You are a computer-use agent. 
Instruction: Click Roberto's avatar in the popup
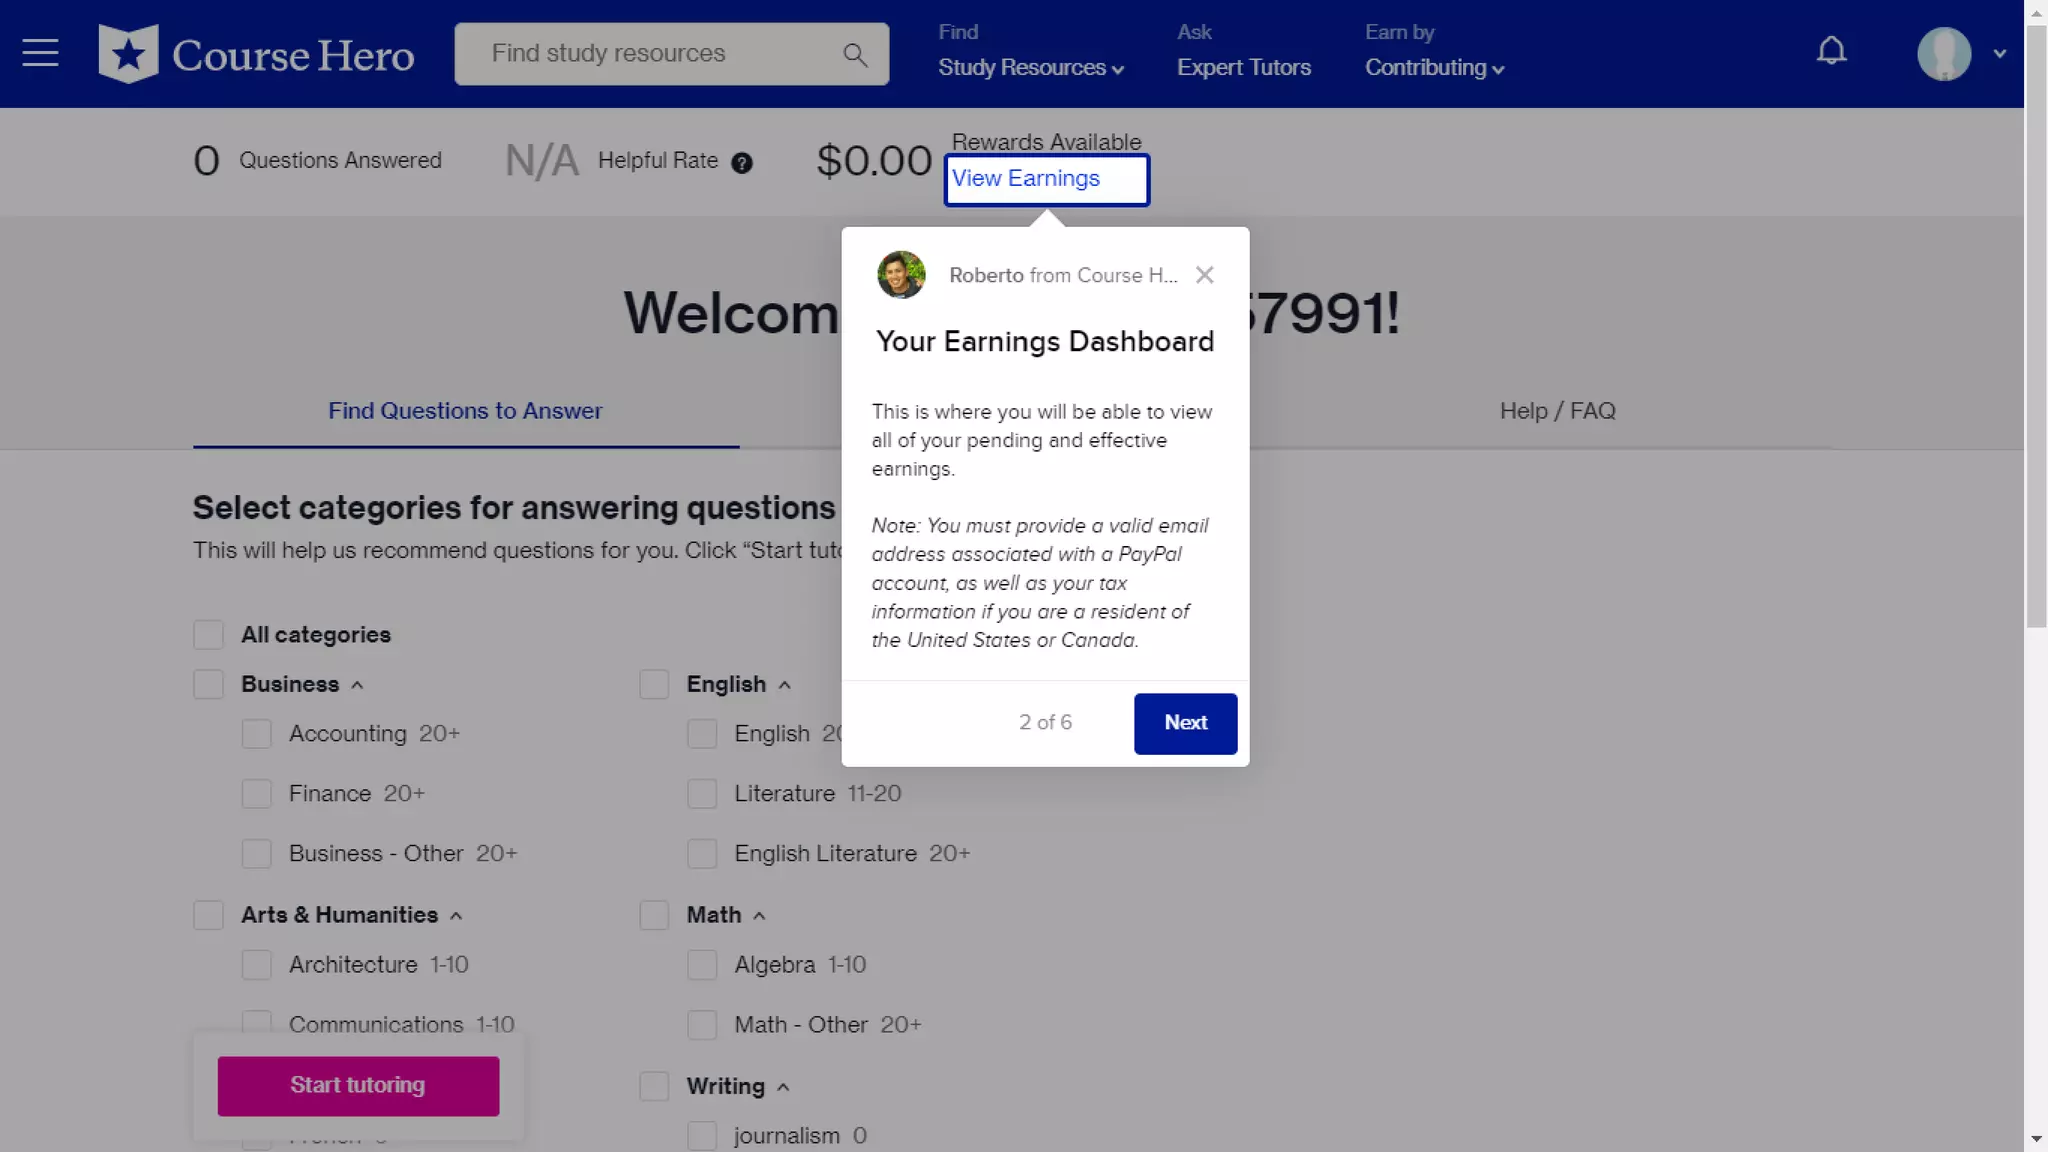point(901,275)
